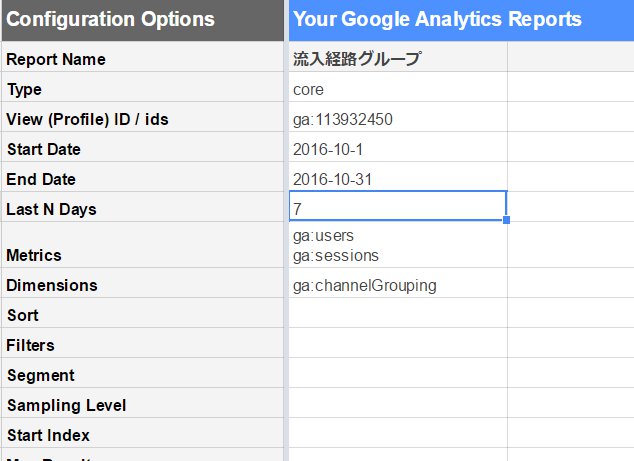Select the 'Filters' label cell
The image size is (634, 461).
(143, 343)
